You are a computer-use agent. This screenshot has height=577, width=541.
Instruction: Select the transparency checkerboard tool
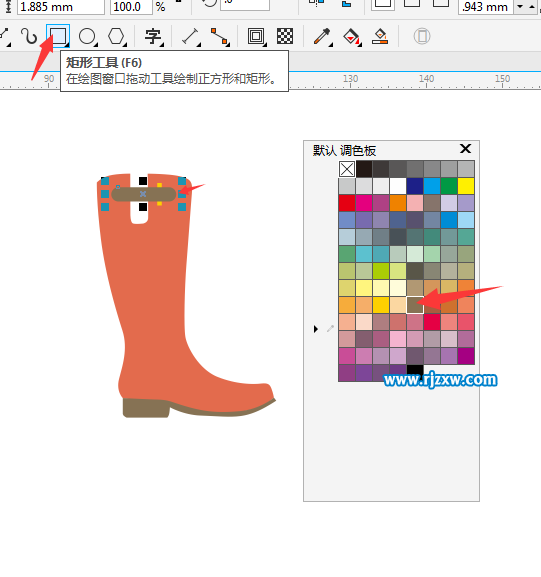click(x=285, y=36)
